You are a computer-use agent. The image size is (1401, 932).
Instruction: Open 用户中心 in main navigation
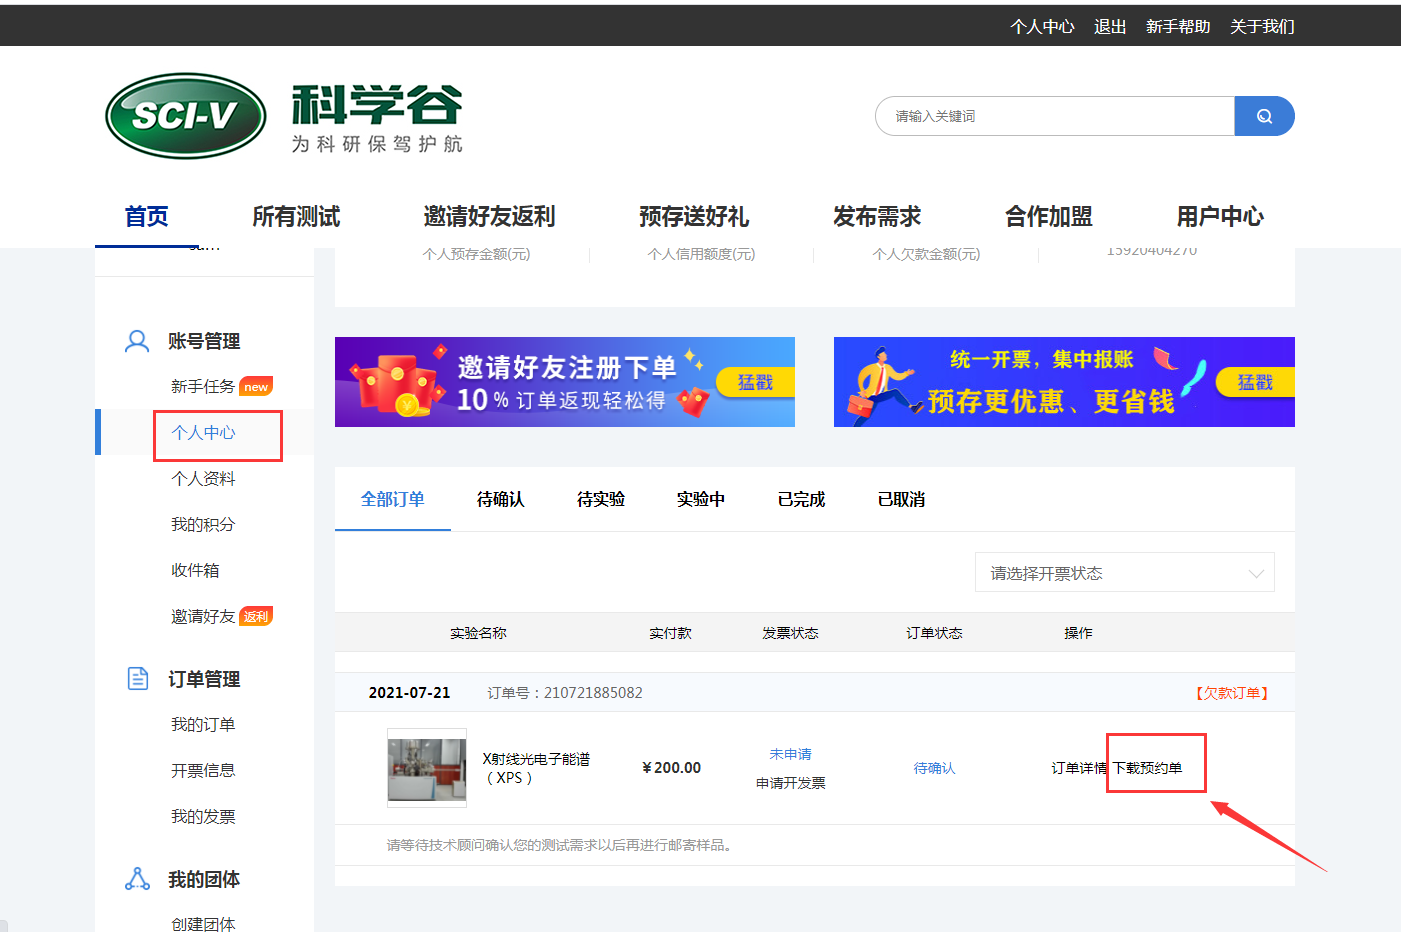1219,216
